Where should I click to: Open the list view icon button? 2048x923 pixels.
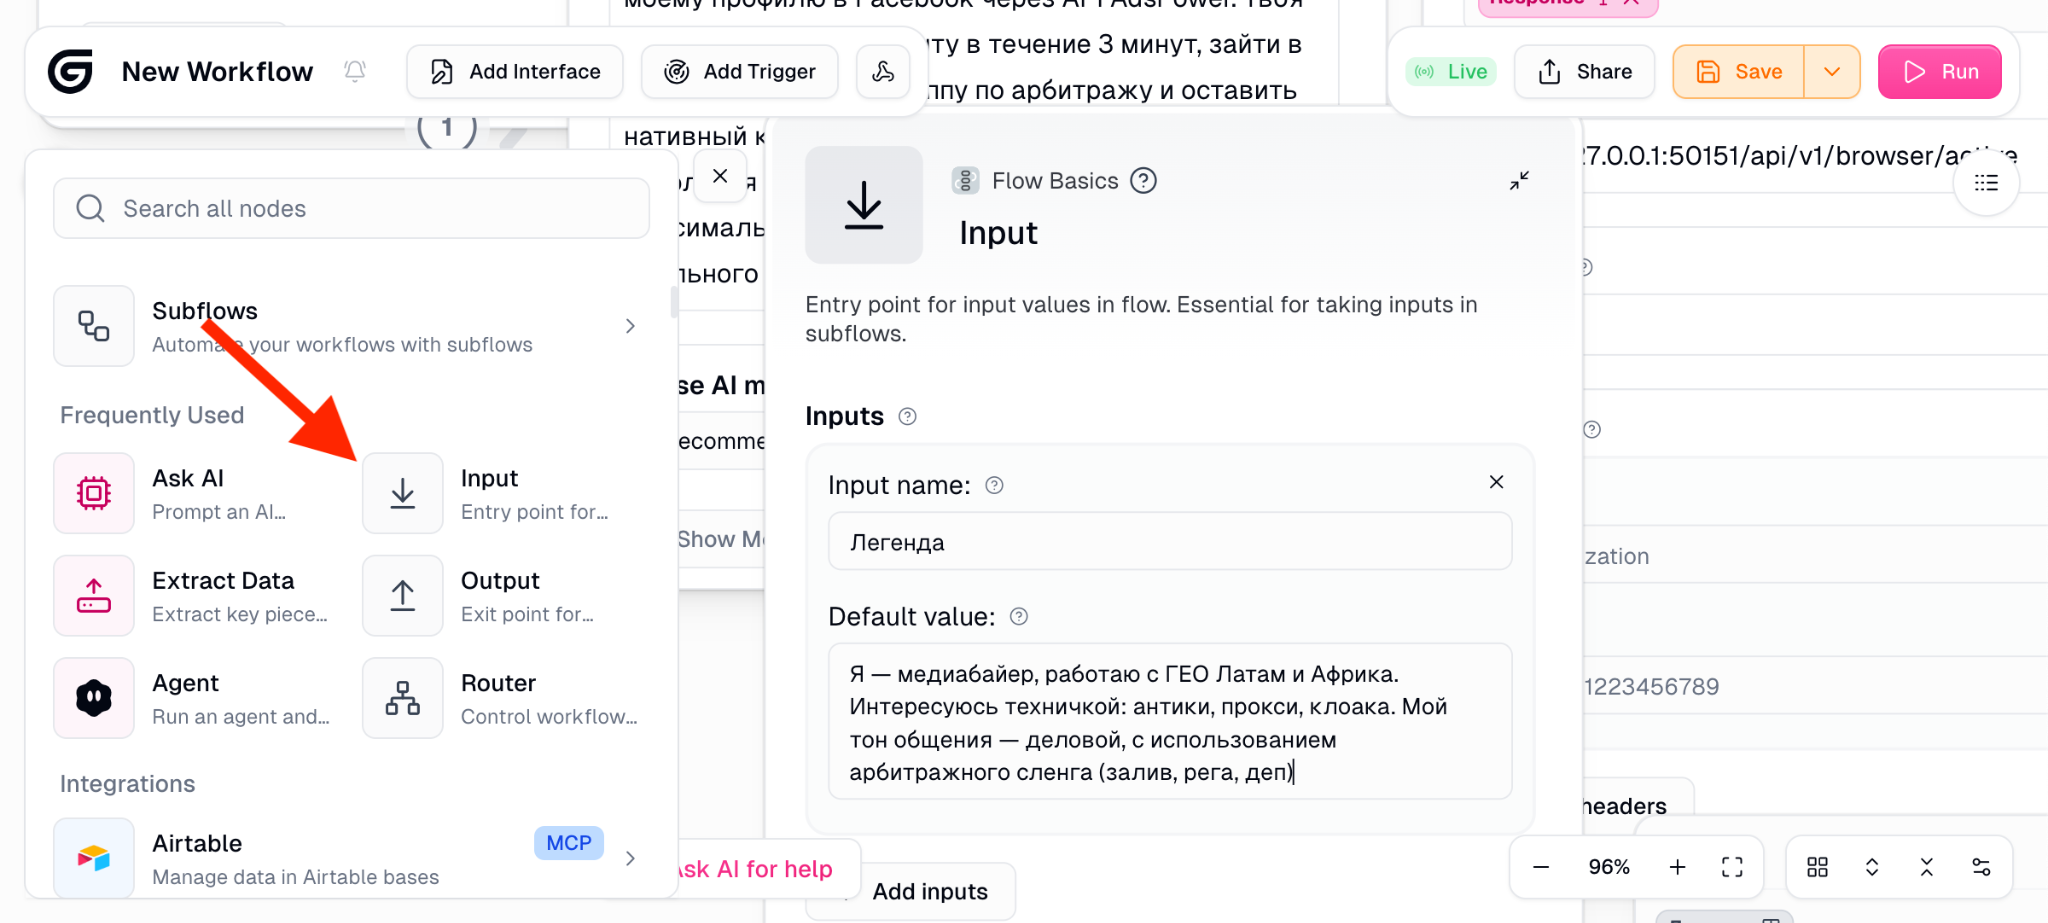point(1986,183)
